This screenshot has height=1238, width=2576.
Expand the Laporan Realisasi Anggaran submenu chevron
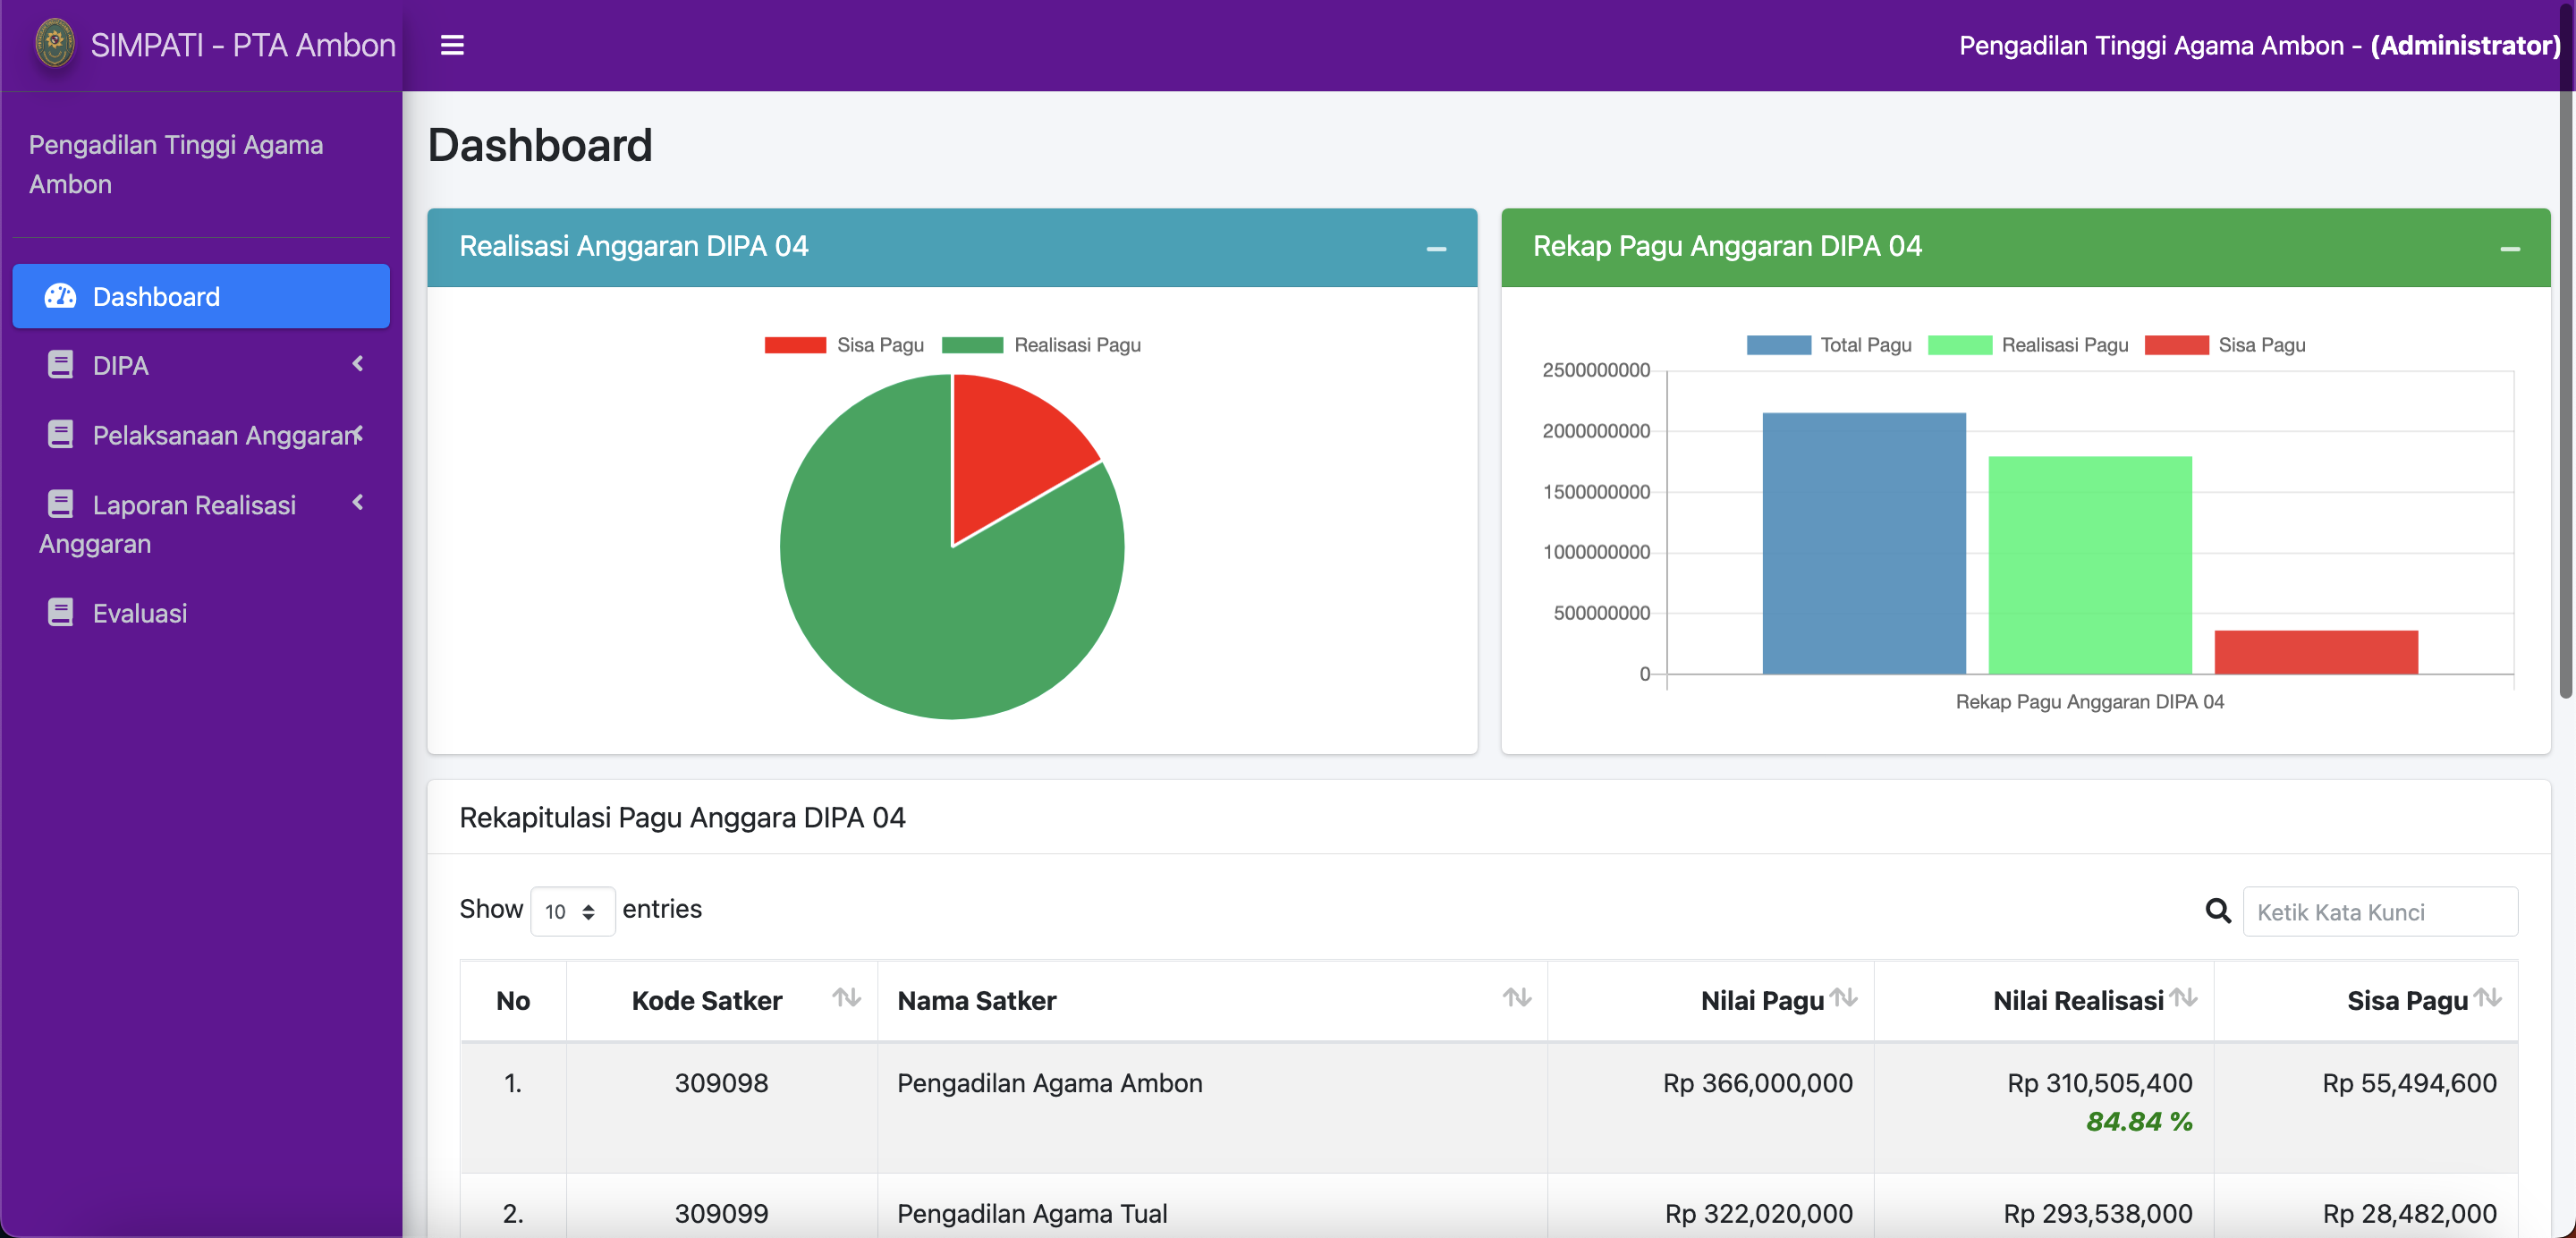pos(358,503)
